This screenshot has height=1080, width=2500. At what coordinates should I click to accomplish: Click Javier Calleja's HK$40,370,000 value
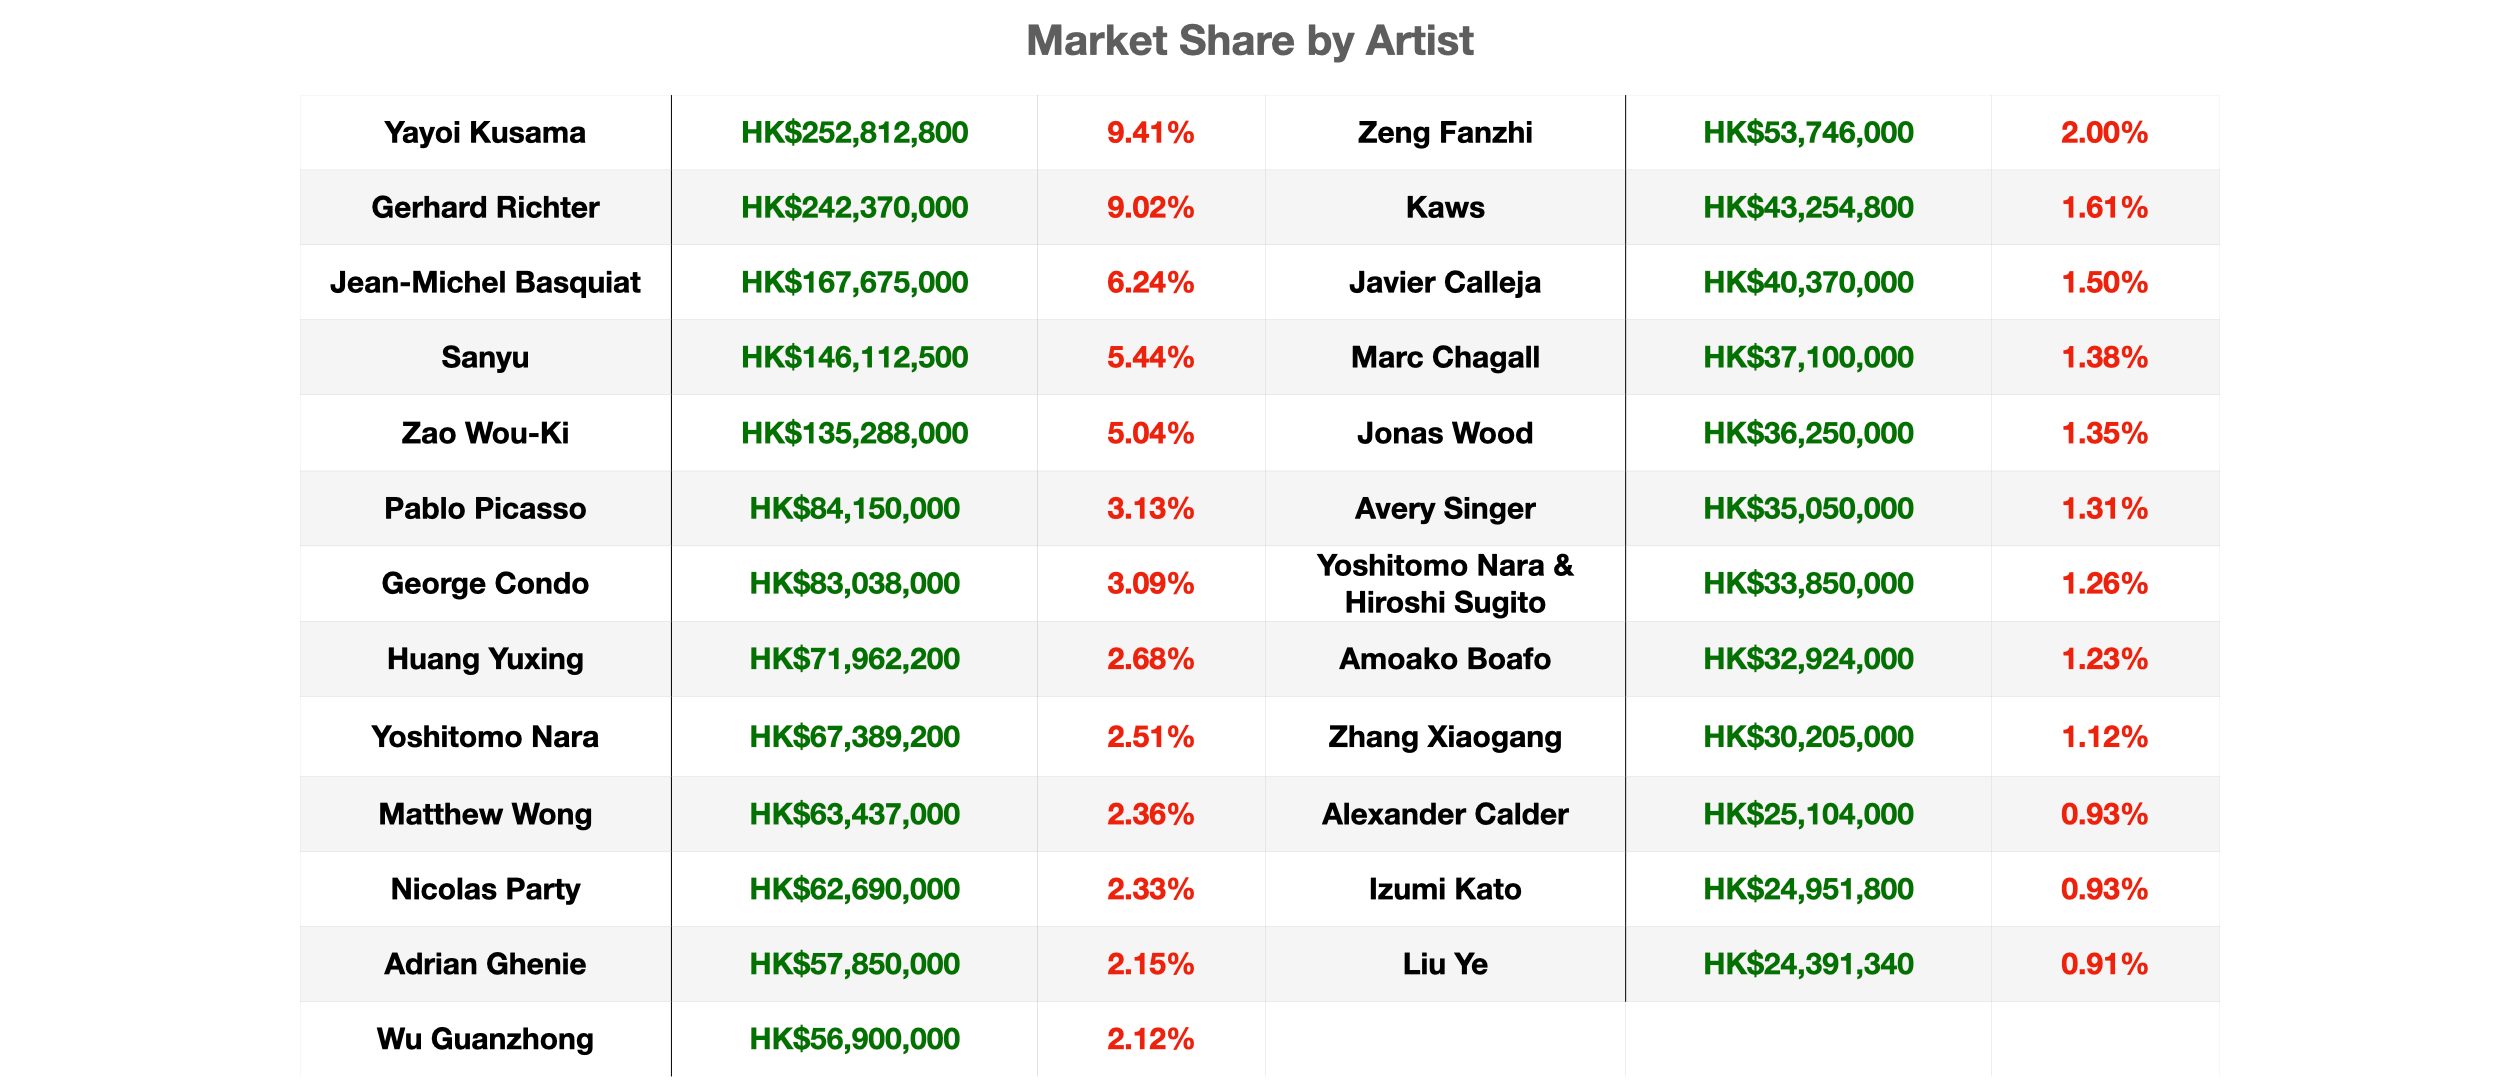(x=1808, y=282)
